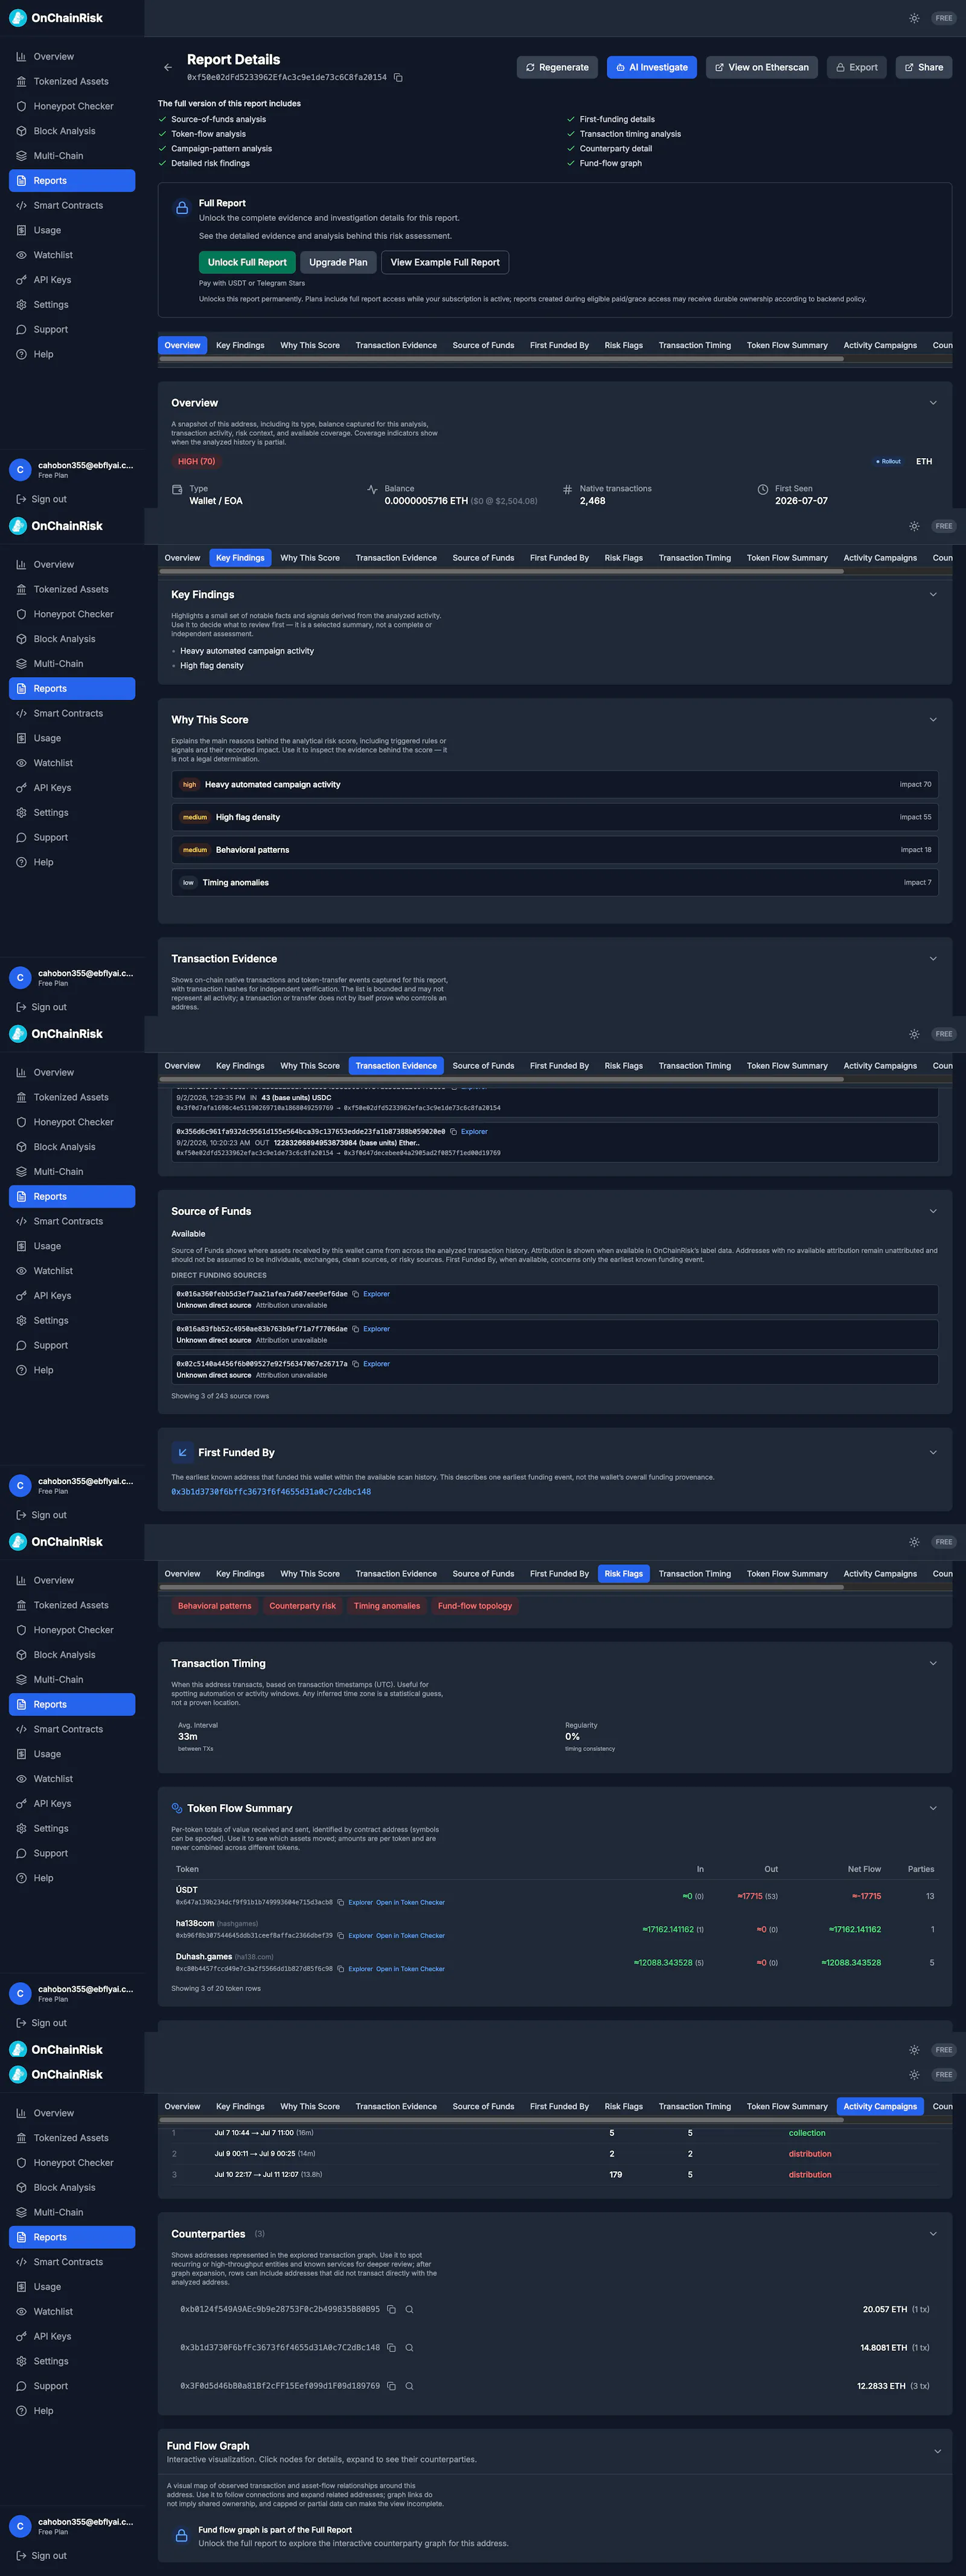Click Unlock Full Report
Image resolution: width=966 pixels, height=2576 pixels.
(x=247, y=262)
